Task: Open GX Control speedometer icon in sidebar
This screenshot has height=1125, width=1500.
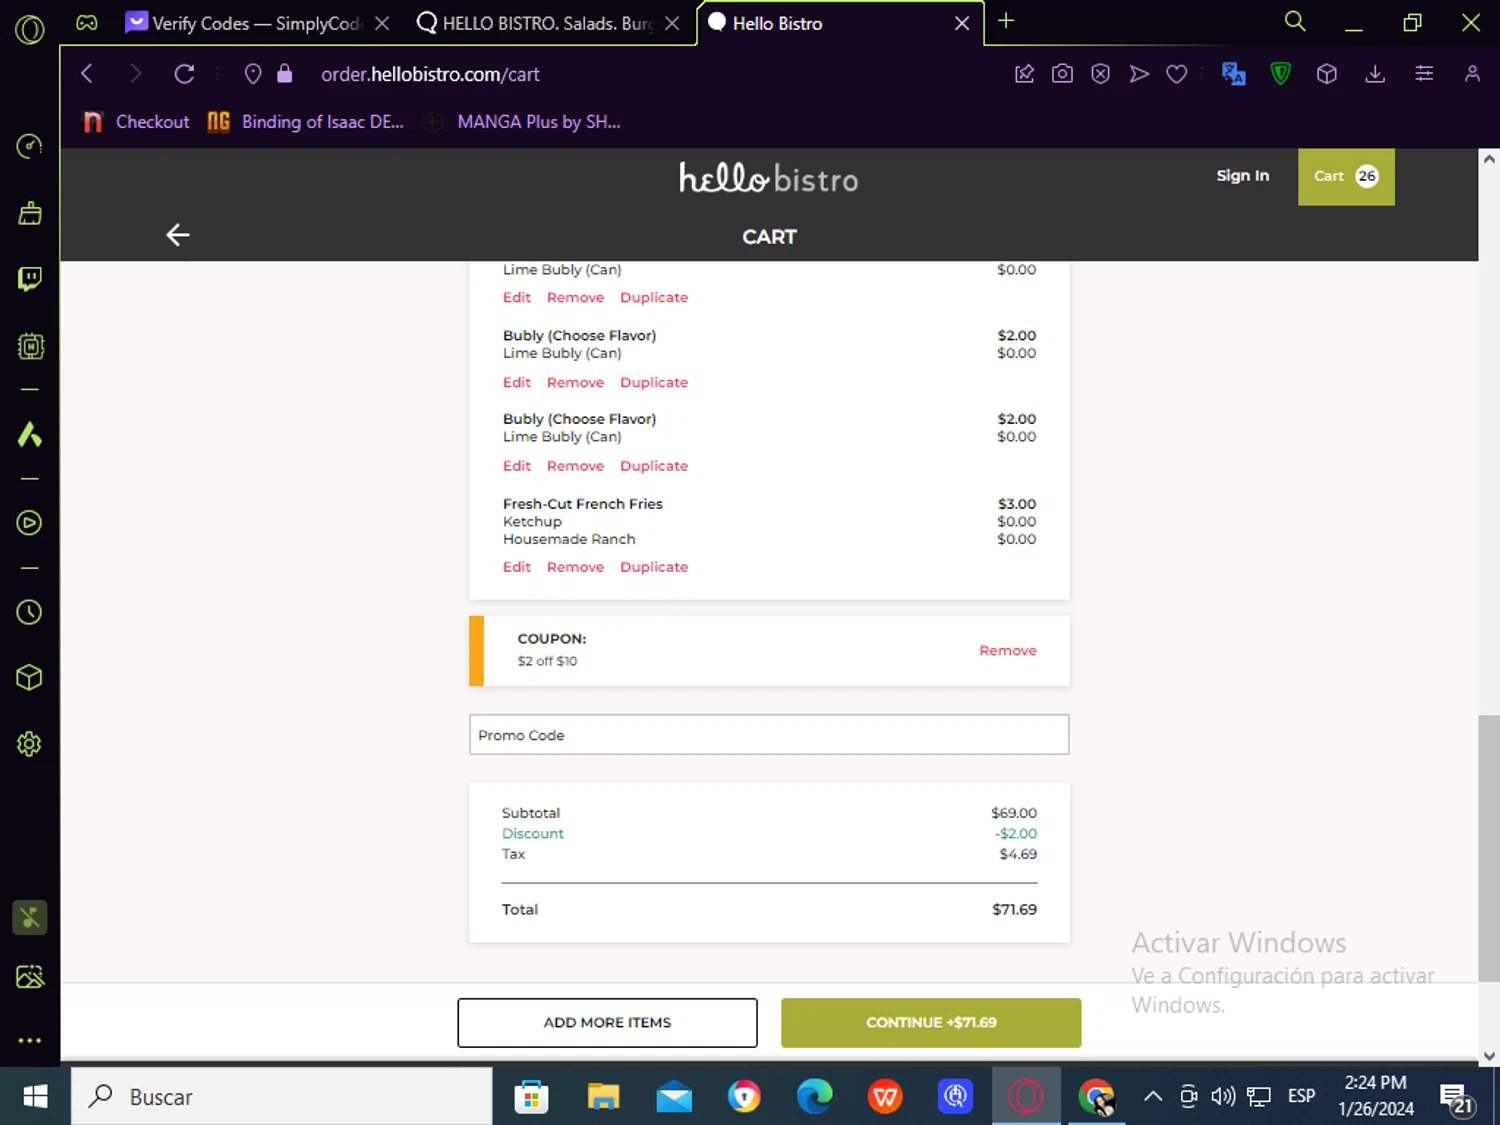Action: (x=30, y=147)
